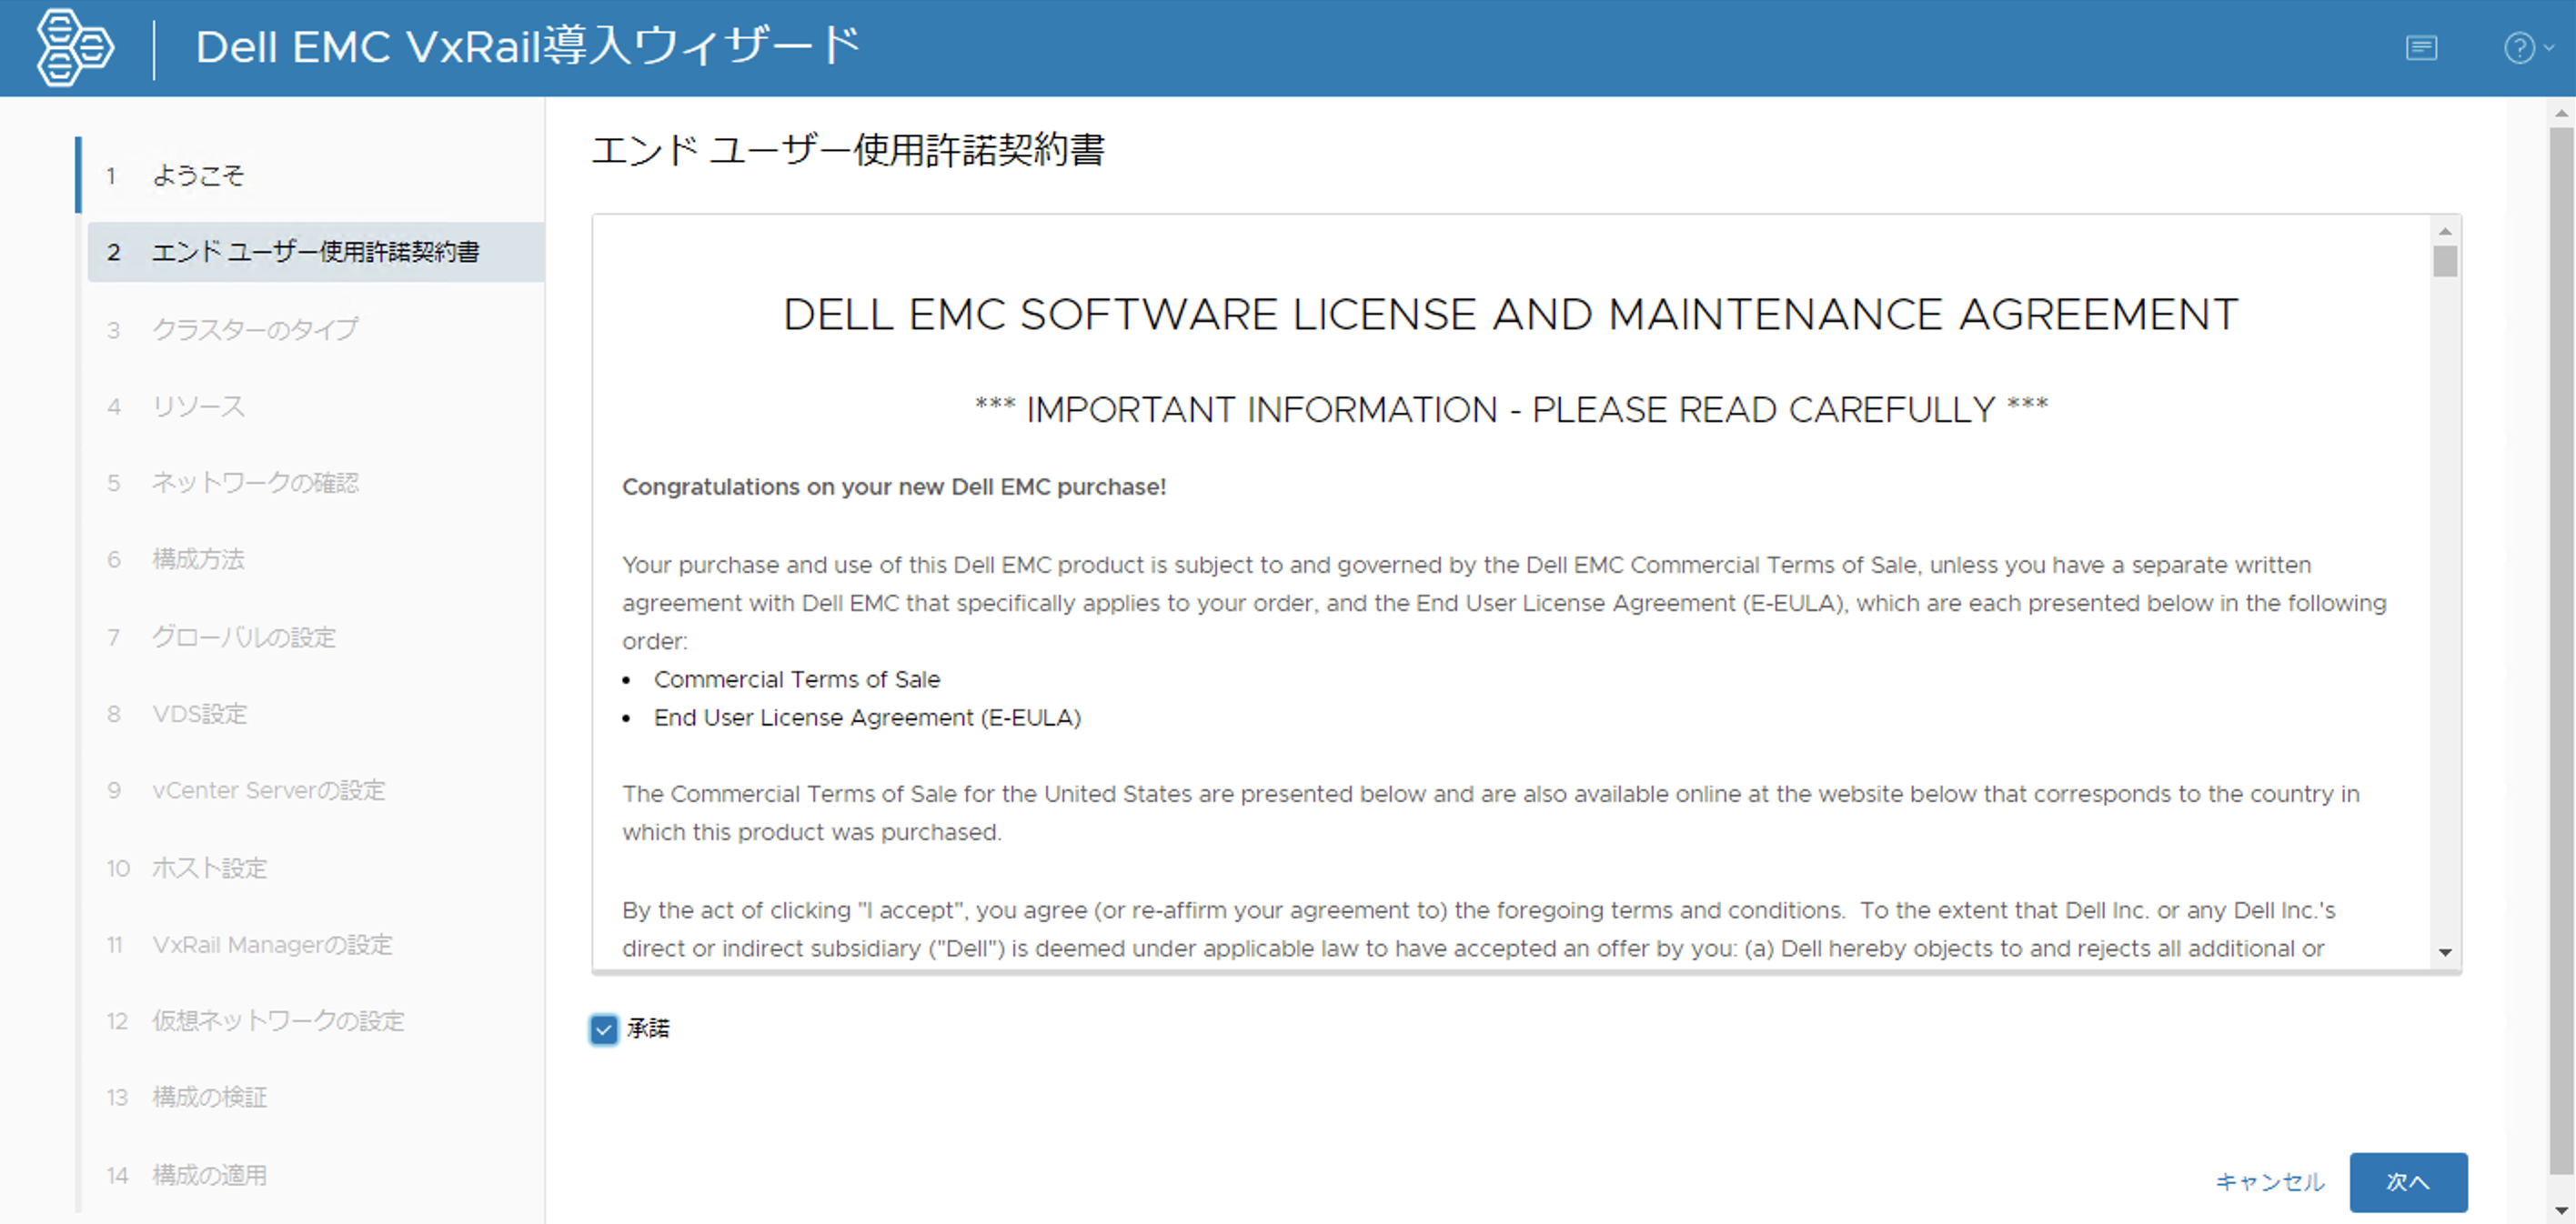The image size is (2576, 1224).
Task: Select step 14 構成の適用
Action: pyautogui.click(x=209, y=1175)
